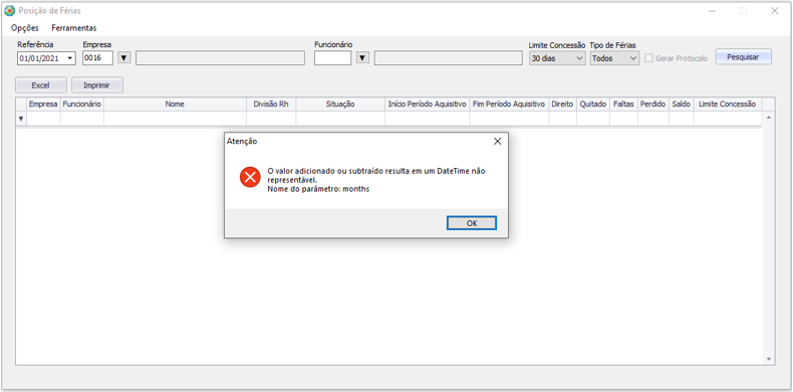
Task: Sort by the Nome column header
Action: (x=175, y=104)
